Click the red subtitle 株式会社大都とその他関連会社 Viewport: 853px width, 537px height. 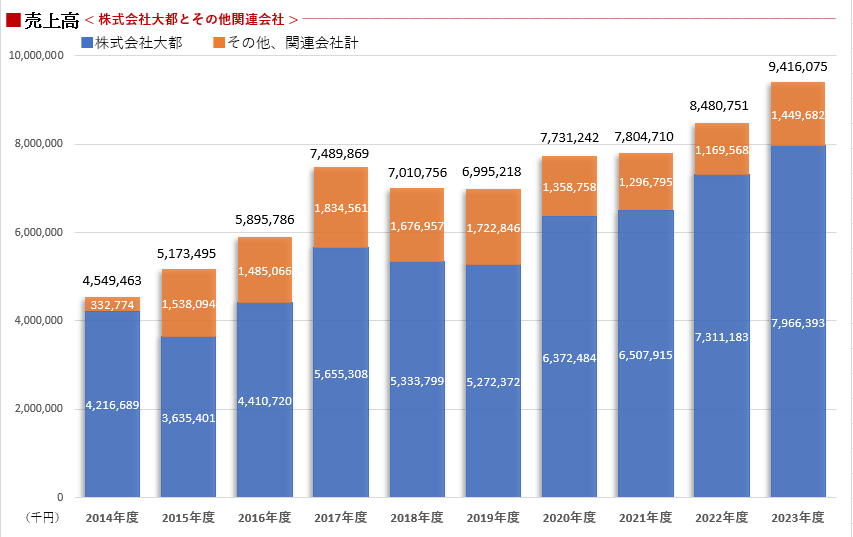(x=191, y=20)
